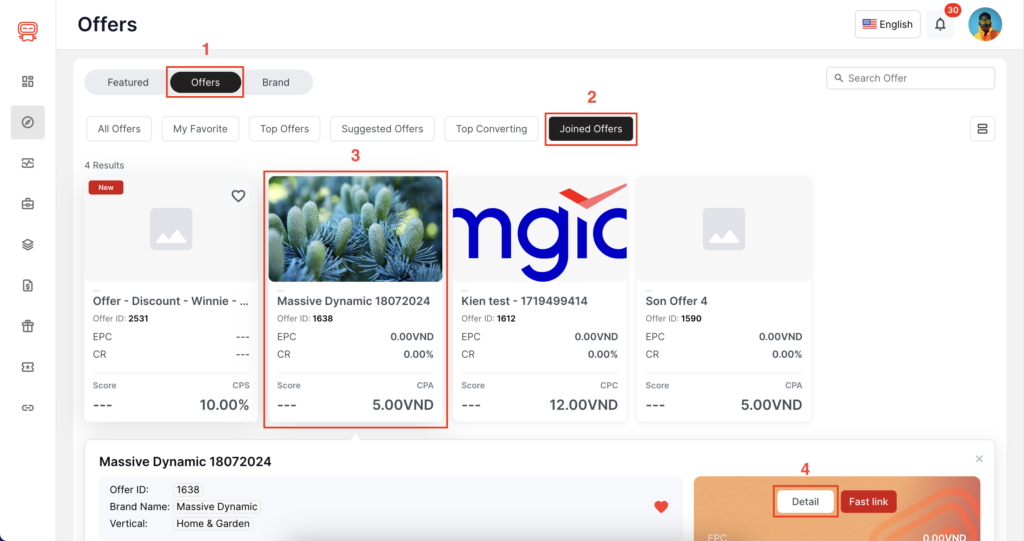Open the sidebar icon below the compass
This screenshot has width=1024, height=541.
coord(27,163)
